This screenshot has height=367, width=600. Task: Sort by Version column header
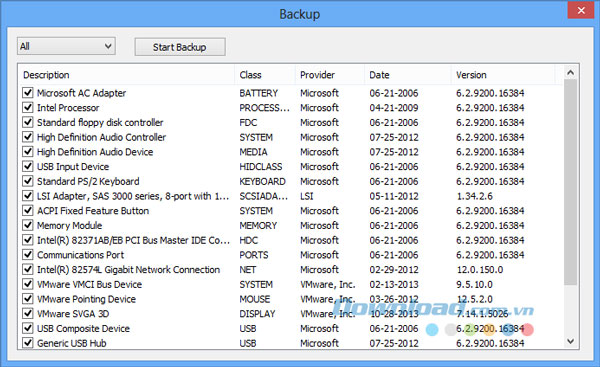[503, 75]
